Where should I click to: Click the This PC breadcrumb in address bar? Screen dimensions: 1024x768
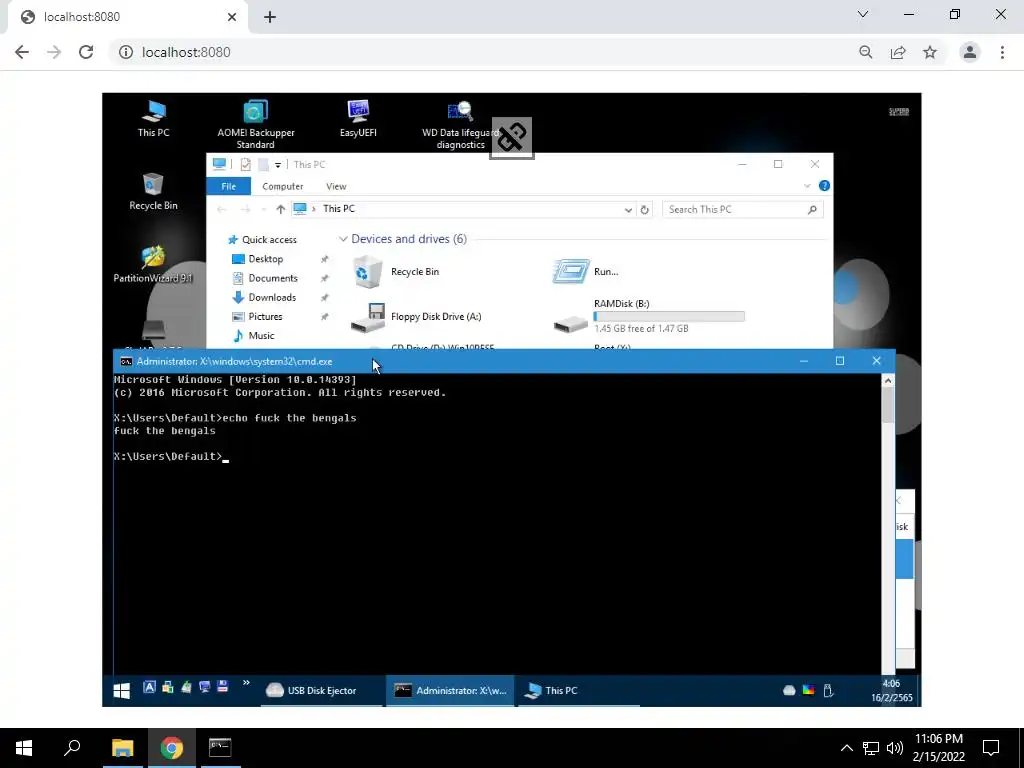[x=339, y=209]
